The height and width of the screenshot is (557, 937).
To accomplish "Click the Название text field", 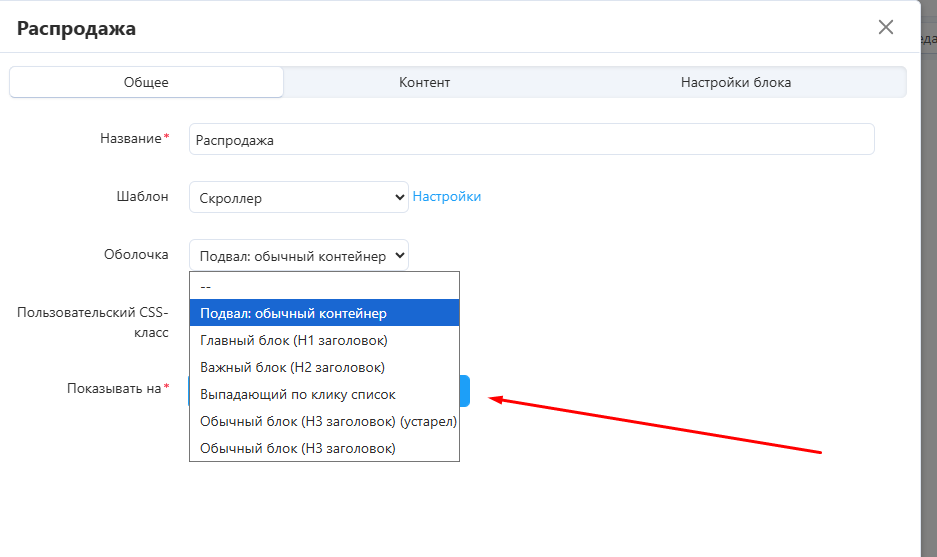I will 531,140.
